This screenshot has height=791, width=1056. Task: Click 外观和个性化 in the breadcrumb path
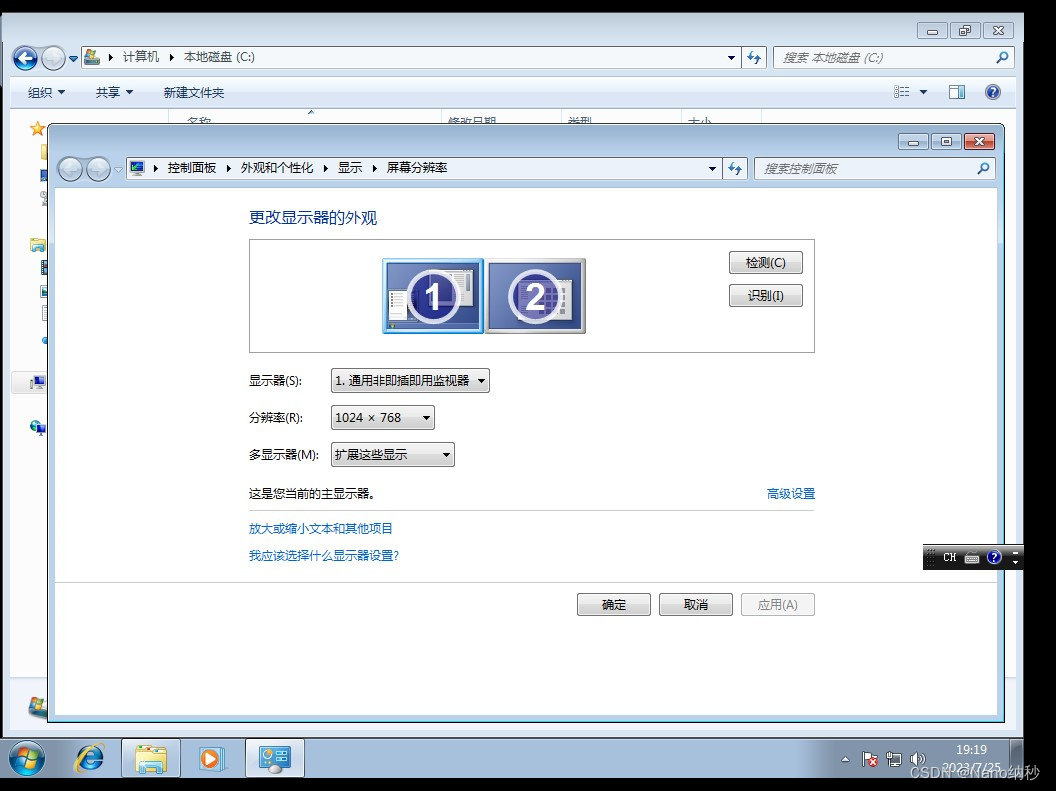pyautogui.click(x=277, y=168)
